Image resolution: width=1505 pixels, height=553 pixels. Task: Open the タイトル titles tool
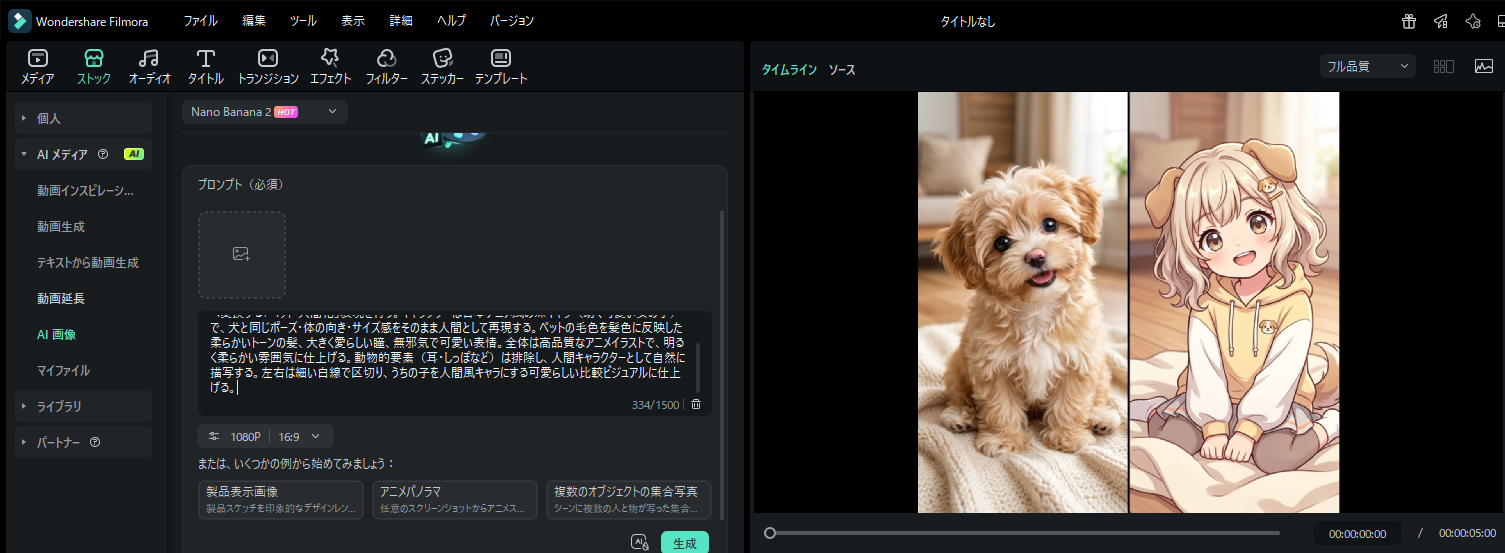pyautogui.click(x=206, y=66)
